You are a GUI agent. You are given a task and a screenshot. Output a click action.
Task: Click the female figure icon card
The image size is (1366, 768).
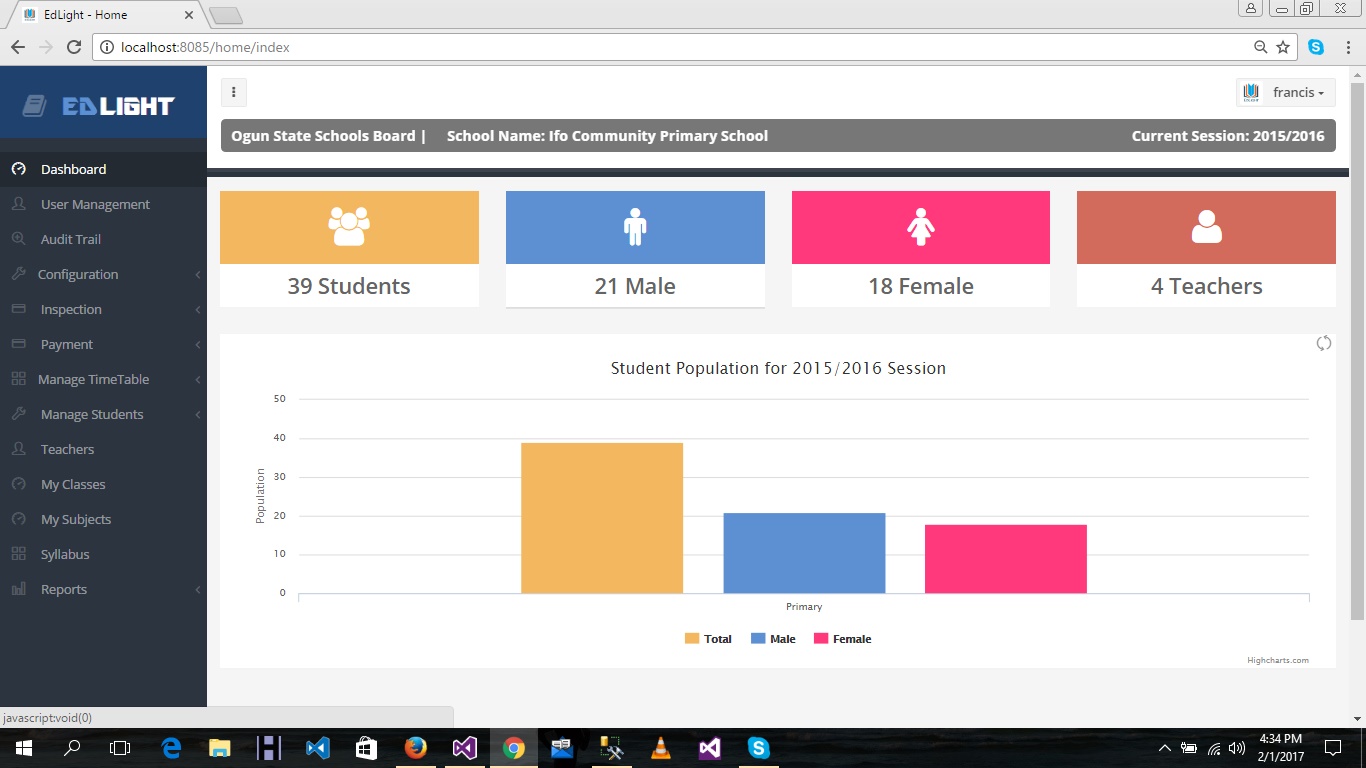(x=920, y=227)
